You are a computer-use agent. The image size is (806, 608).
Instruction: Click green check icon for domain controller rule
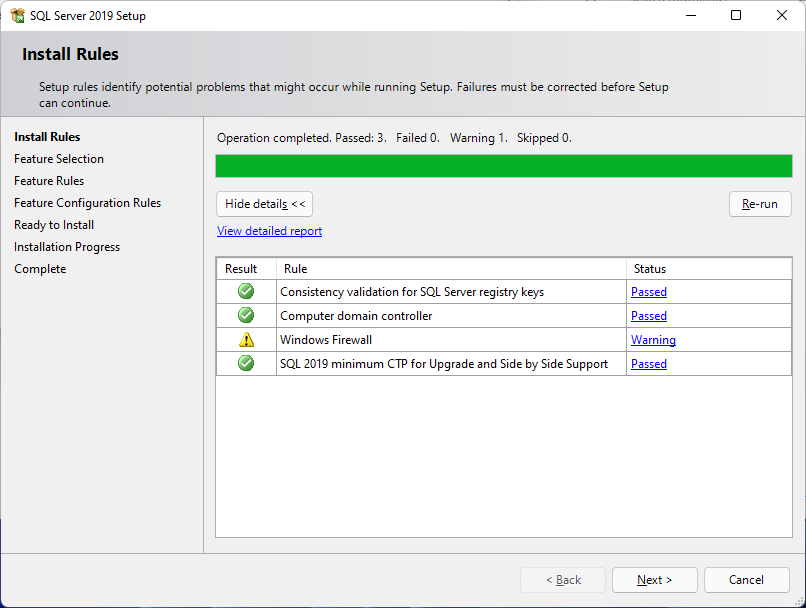246,315
